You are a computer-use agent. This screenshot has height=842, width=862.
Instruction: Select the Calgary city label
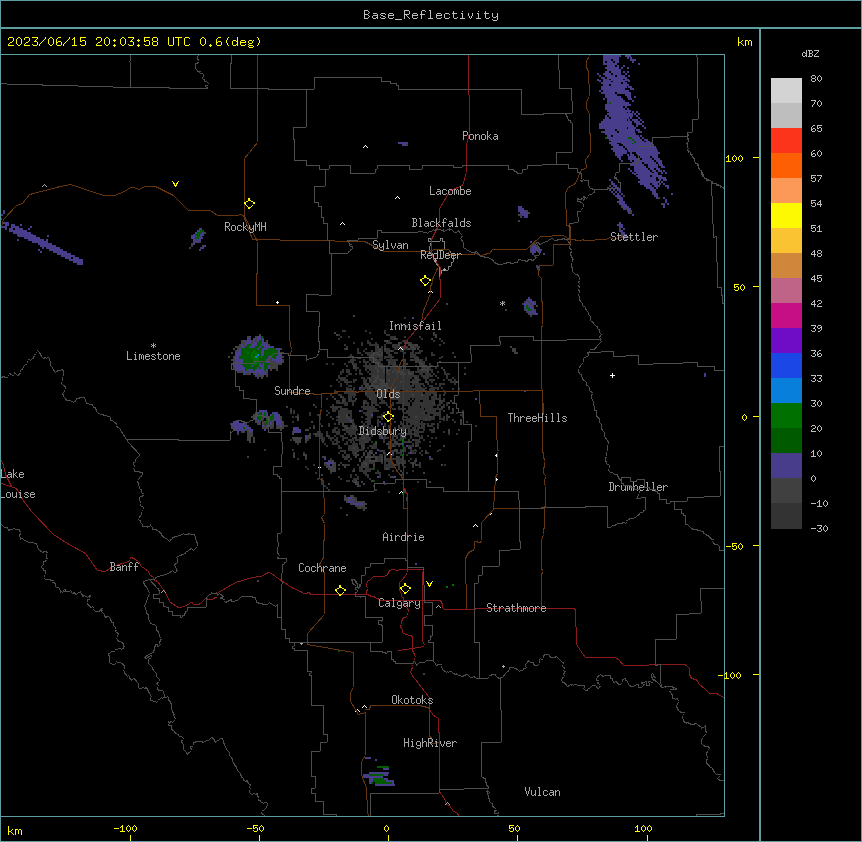tap(399, 603)
